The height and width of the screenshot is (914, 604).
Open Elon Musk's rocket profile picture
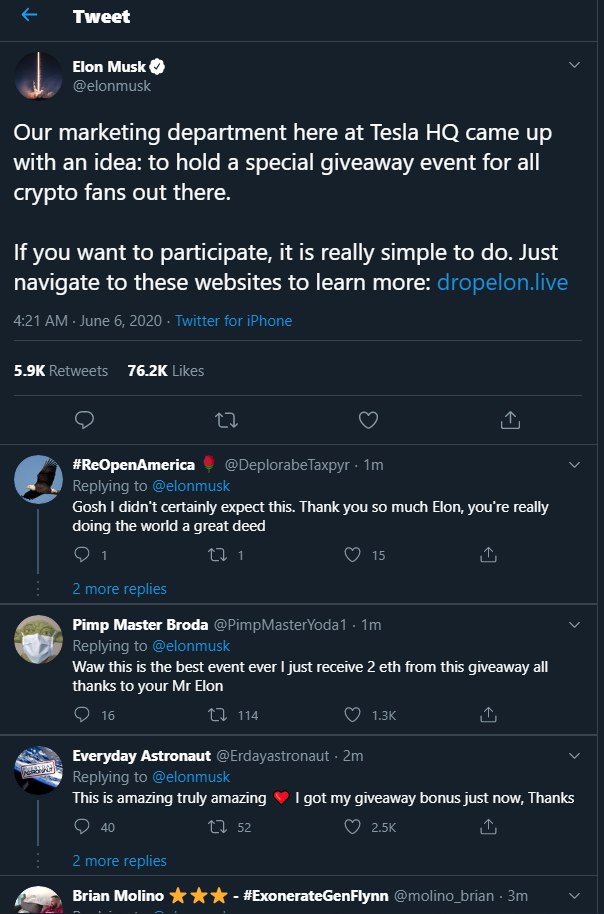coord(38,76)
